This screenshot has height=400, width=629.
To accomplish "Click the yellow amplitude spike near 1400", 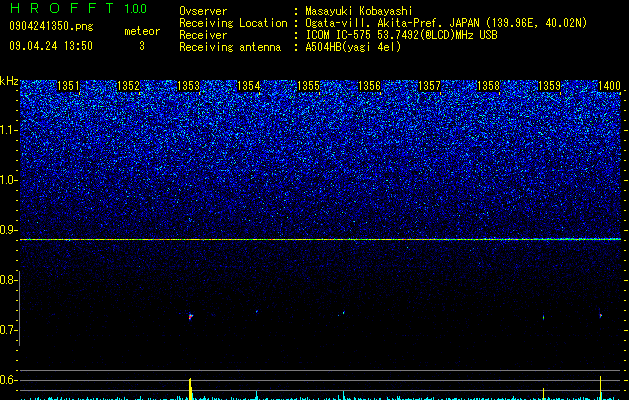I will (601, 387).
